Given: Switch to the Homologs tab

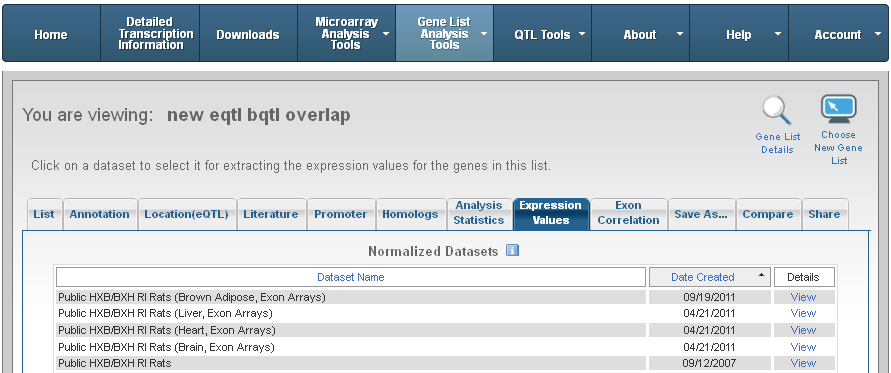Looking at the screenshot, I should [410, 214].
